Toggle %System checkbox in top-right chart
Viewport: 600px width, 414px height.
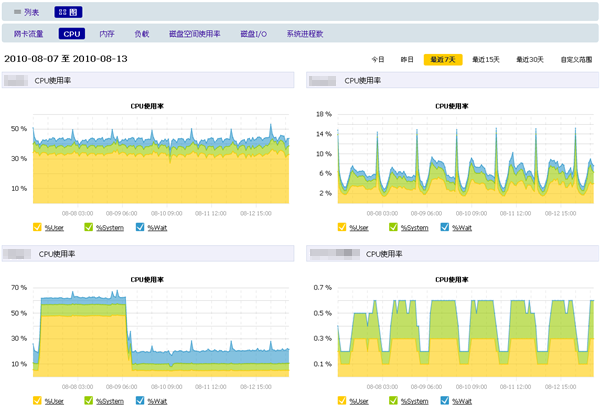tap(393, 227)
